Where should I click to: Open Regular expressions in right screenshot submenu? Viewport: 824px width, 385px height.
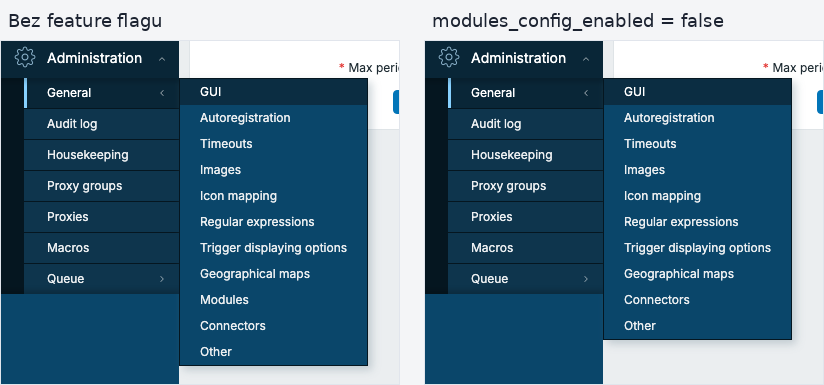point(697,222)
